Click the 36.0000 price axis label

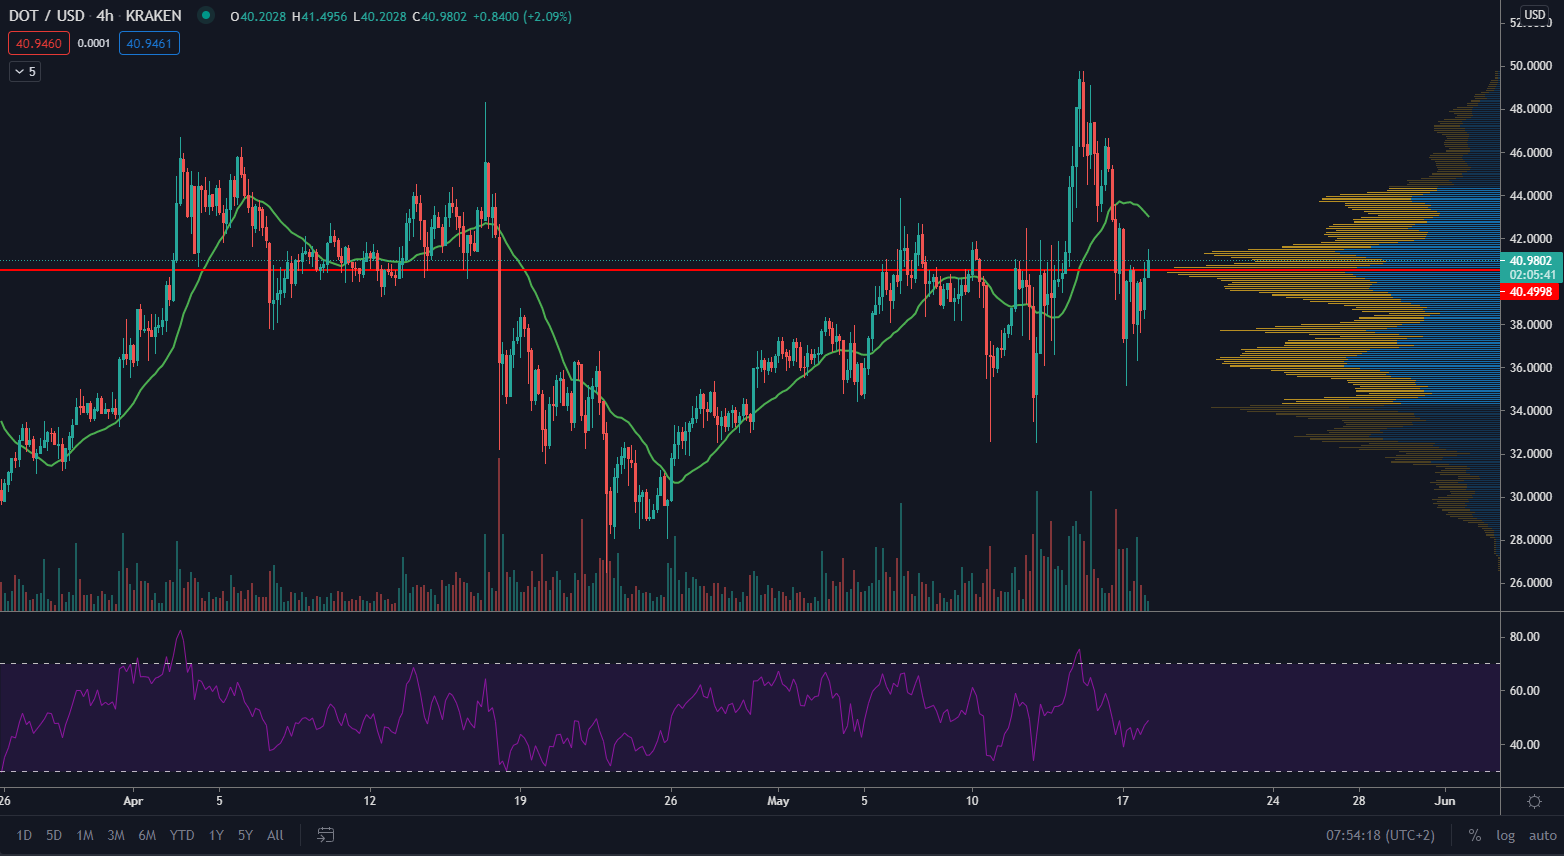point(1531,368)
